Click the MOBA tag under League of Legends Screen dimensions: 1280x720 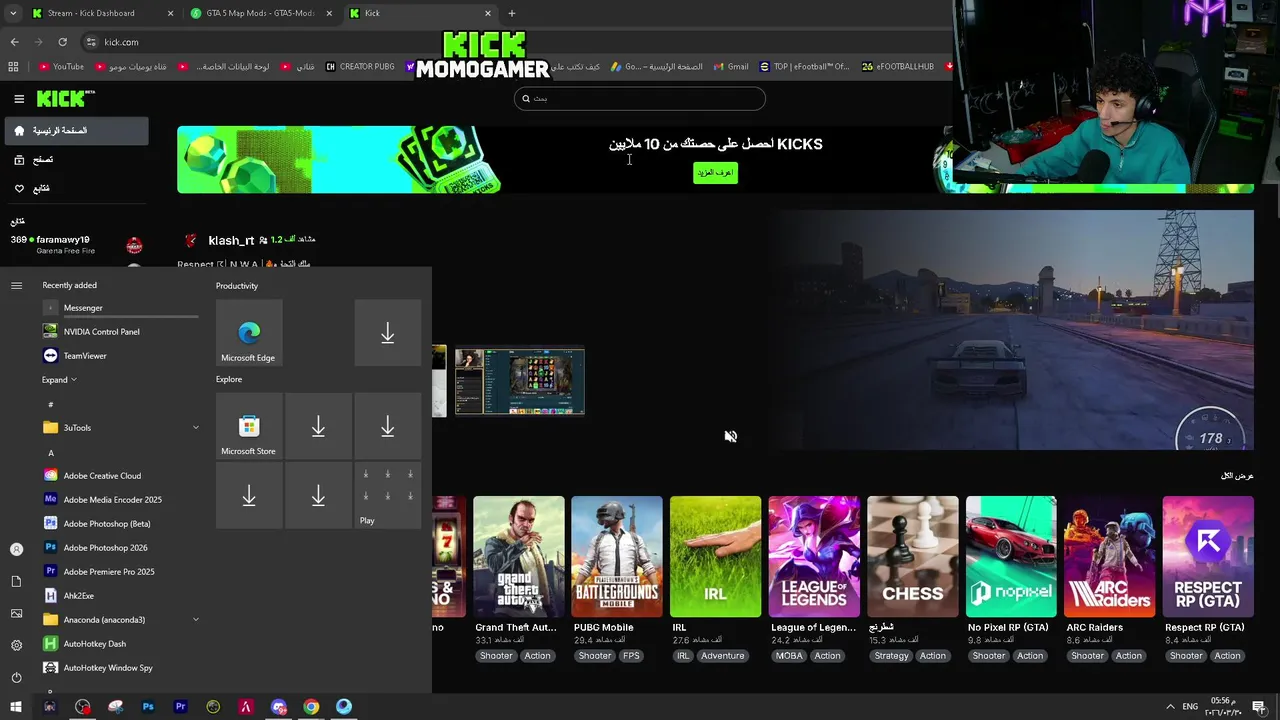click(x=789, y=656)
